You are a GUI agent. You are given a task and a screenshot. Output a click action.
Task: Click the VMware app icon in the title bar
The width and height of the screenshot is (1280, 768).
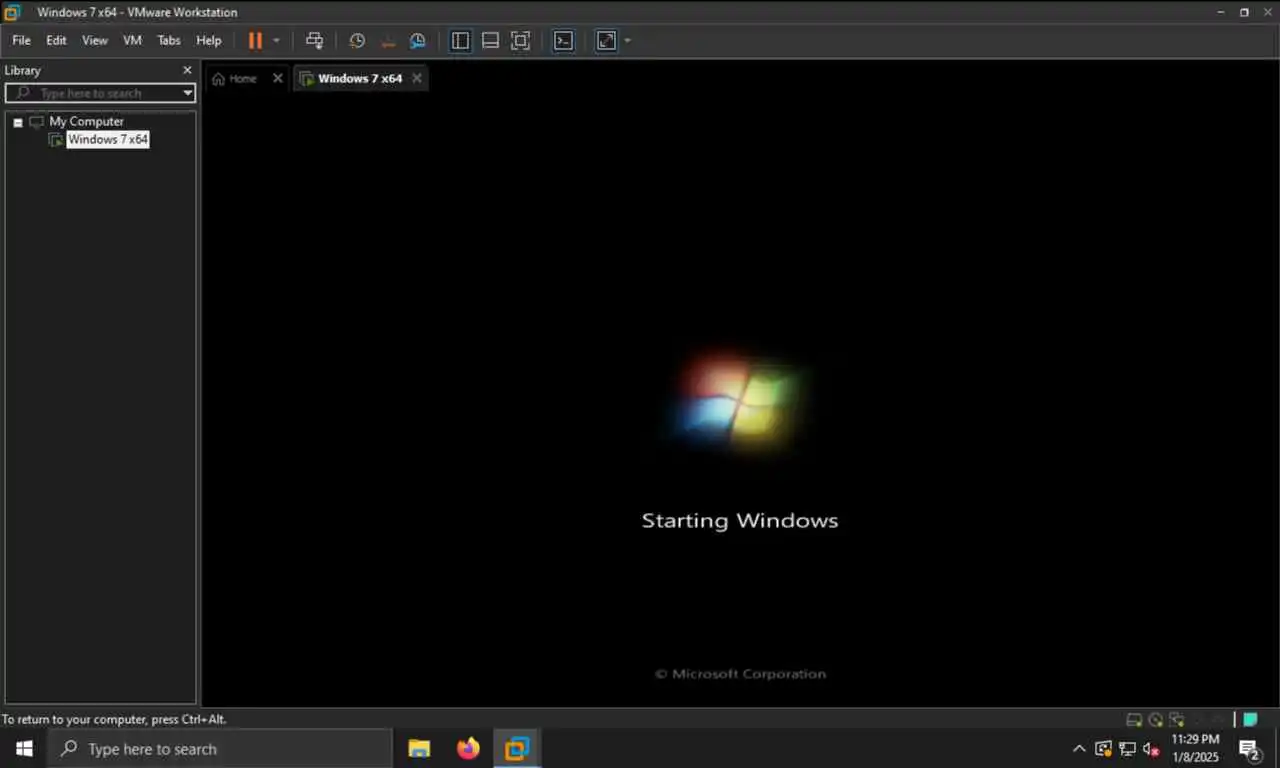tap(12, 12)
